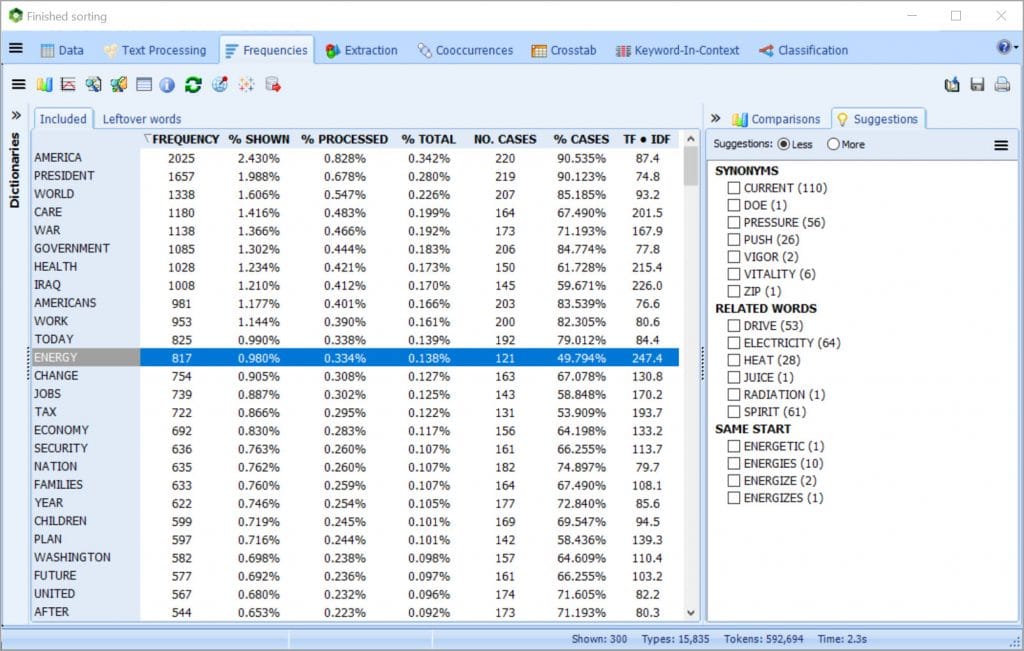Image resolution: width=1024 pixels, height=651 pixels.
Task: Open the hamburger menu above the word list
Action: click(18, 84)
